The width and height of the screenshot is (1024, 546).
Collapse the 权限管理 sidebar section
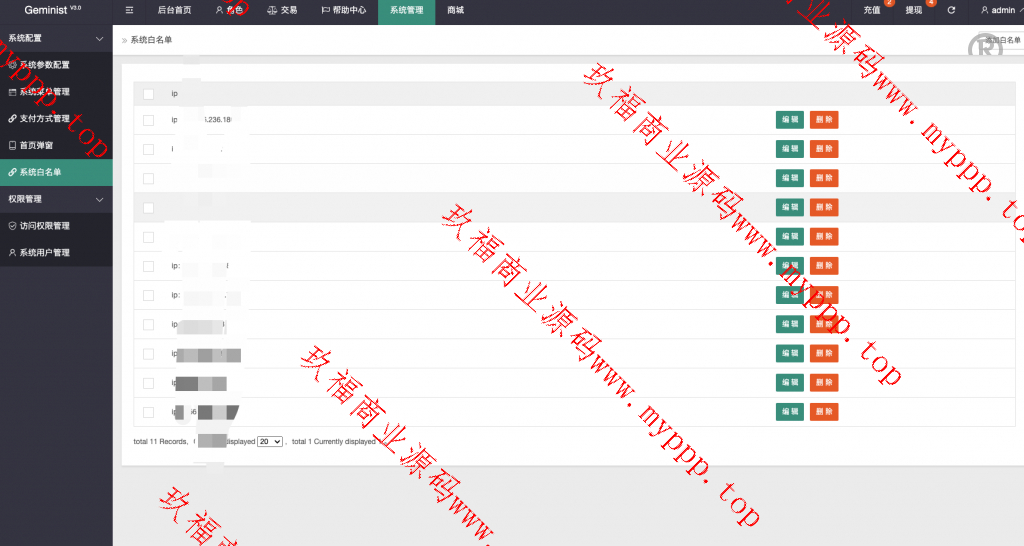click(x=98, y=199)
